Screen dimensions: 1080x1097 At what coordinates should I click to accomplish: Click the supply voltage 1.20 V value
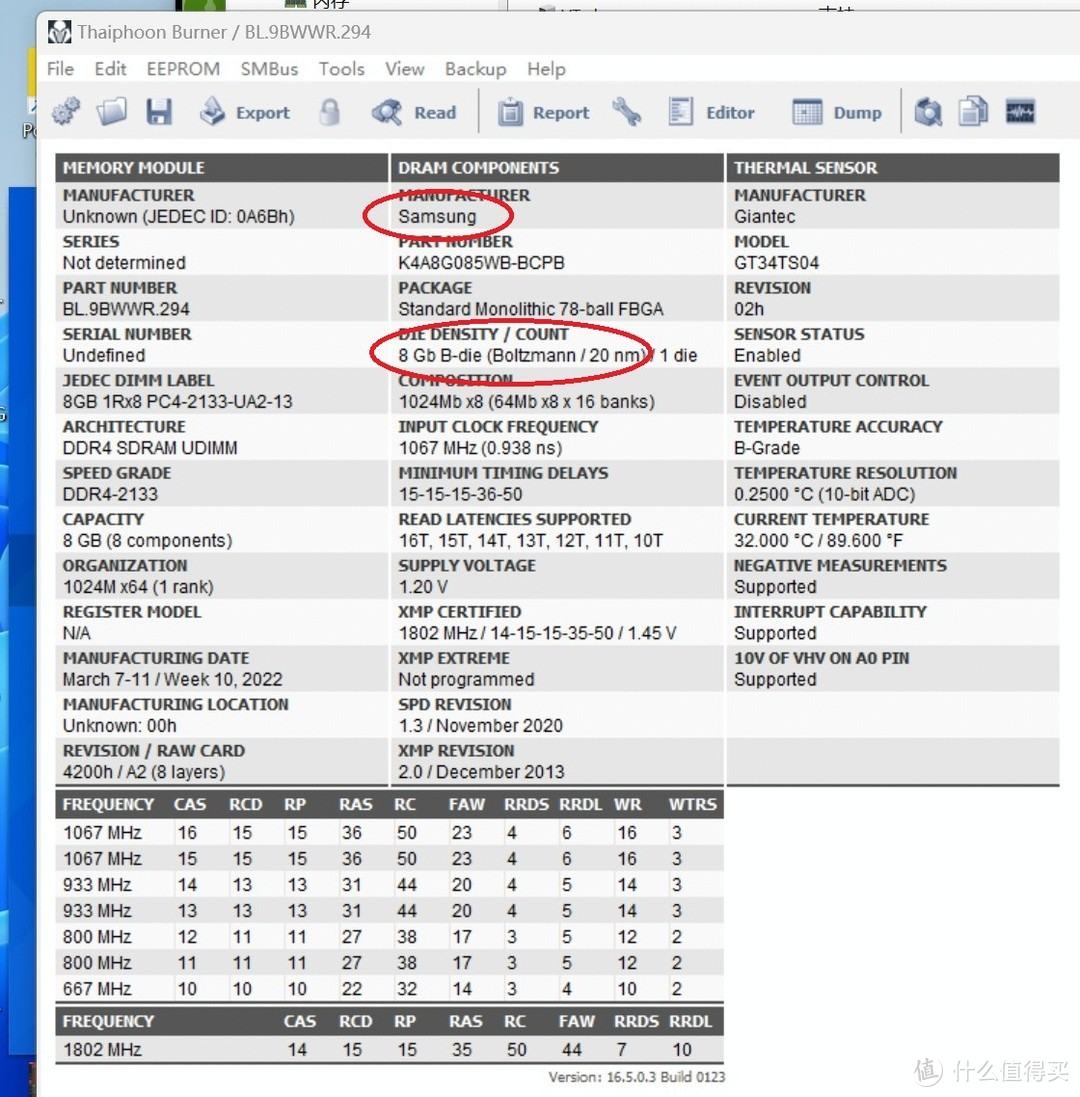[x=422, y=586]
